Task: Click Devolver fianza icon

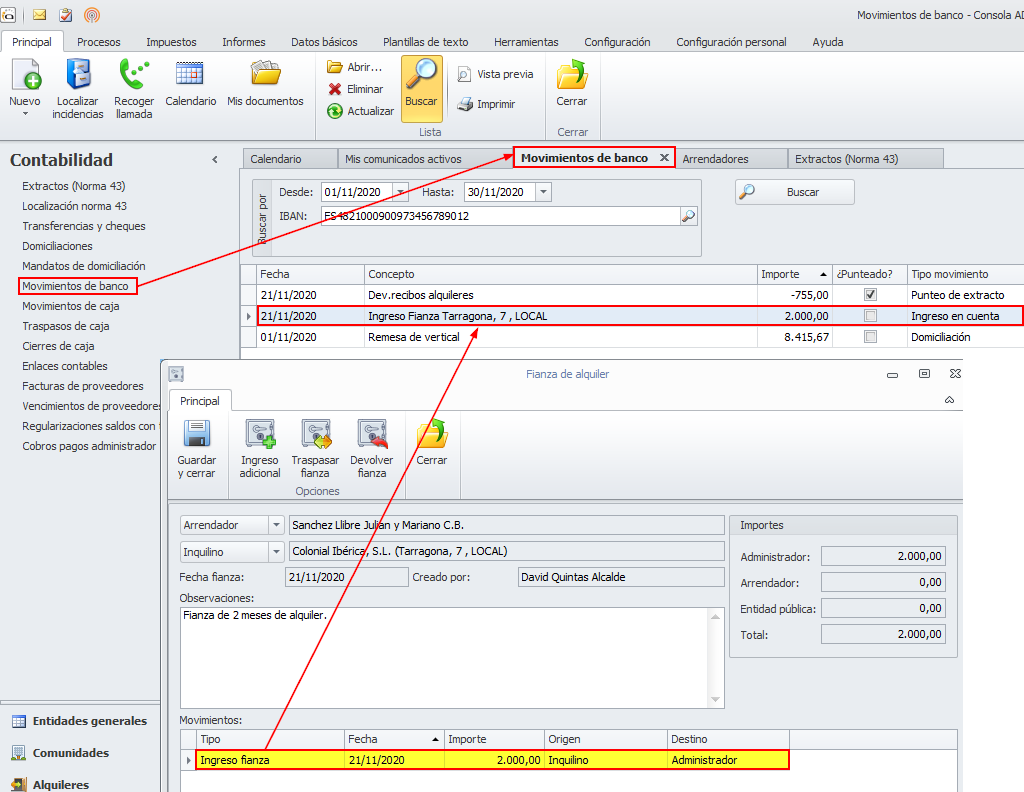Action: (371, 436)
